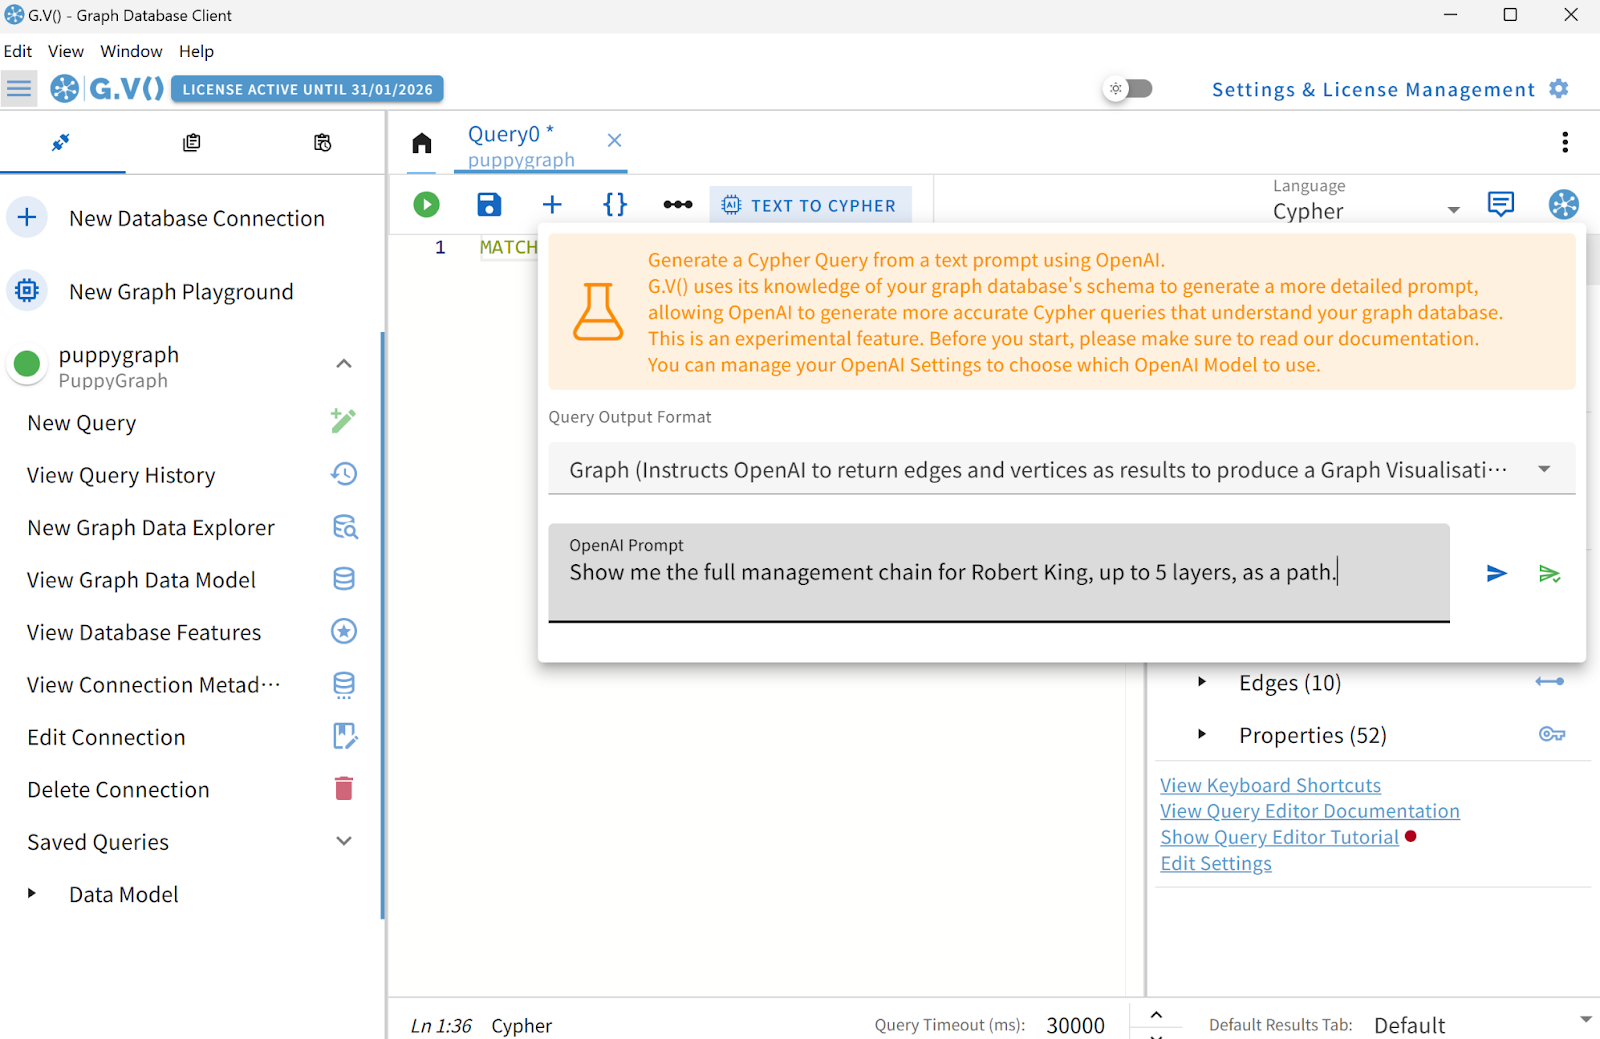Expand the Properties (52) item
This screenshot has width=1600, height=1039.
point(1202,735)
